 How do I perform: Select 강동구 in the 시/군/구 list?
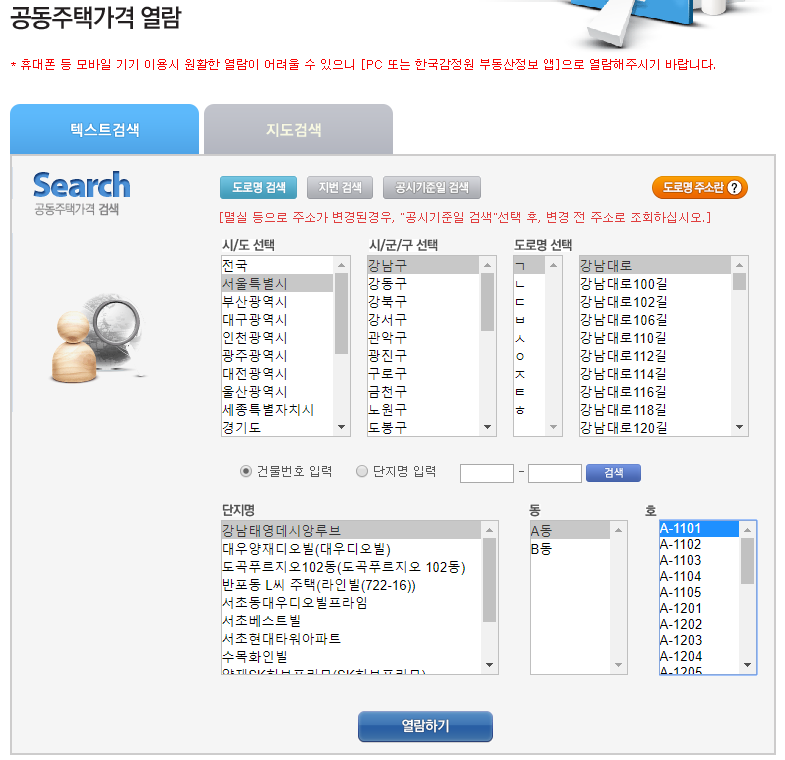(x=423, y=283)
